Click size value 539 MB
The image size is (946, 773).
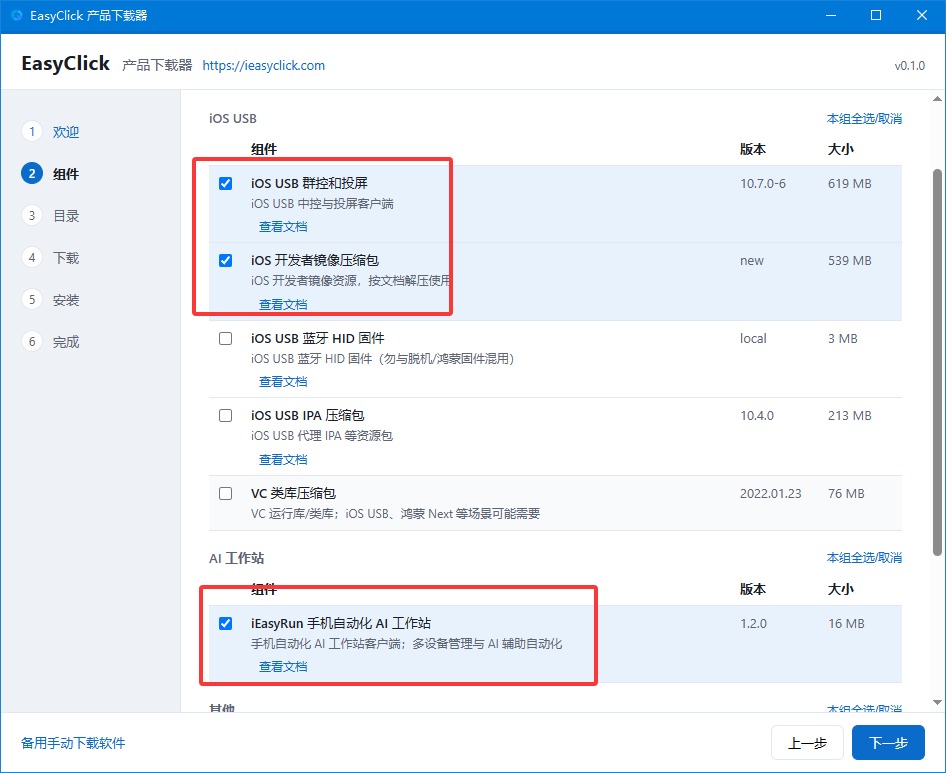(x=849, y=261)
